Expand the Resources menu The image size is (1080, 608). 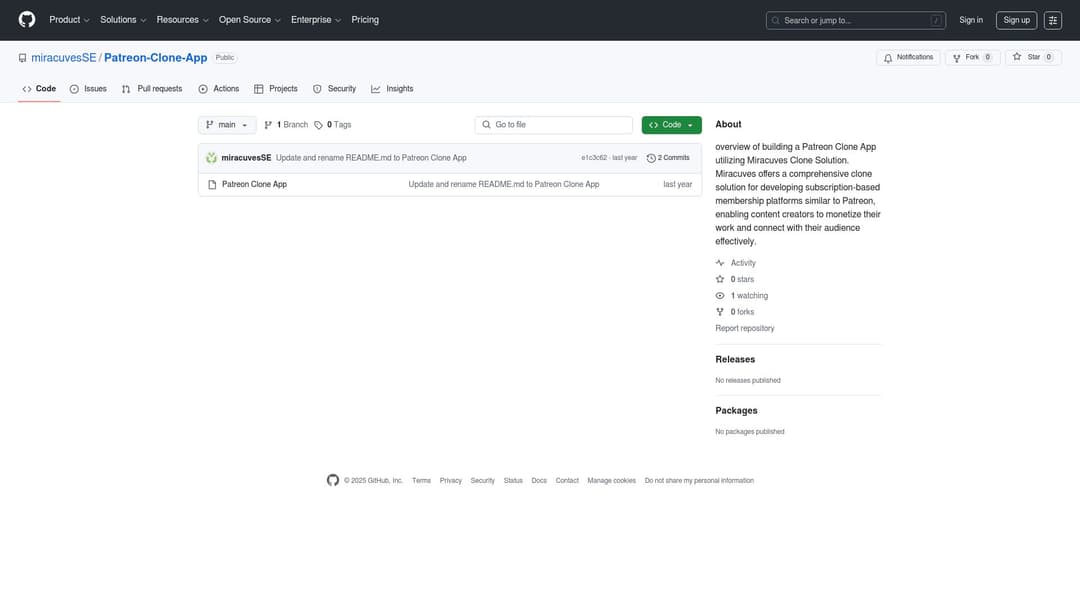(182, 20)
